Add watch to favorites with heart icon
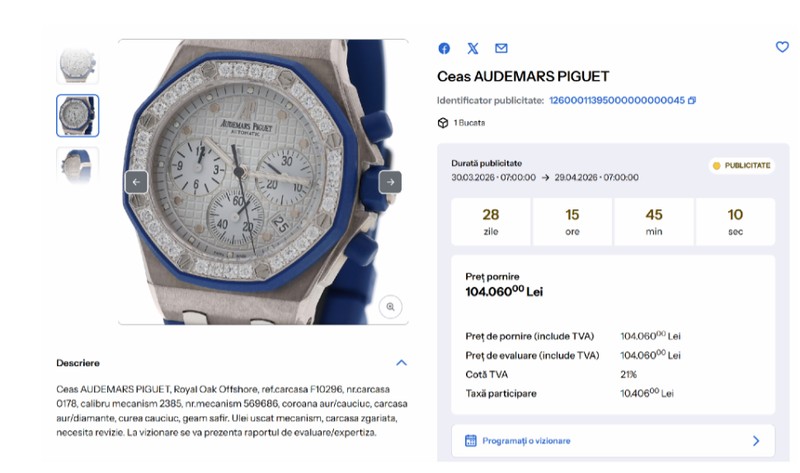 click(782, 47)
